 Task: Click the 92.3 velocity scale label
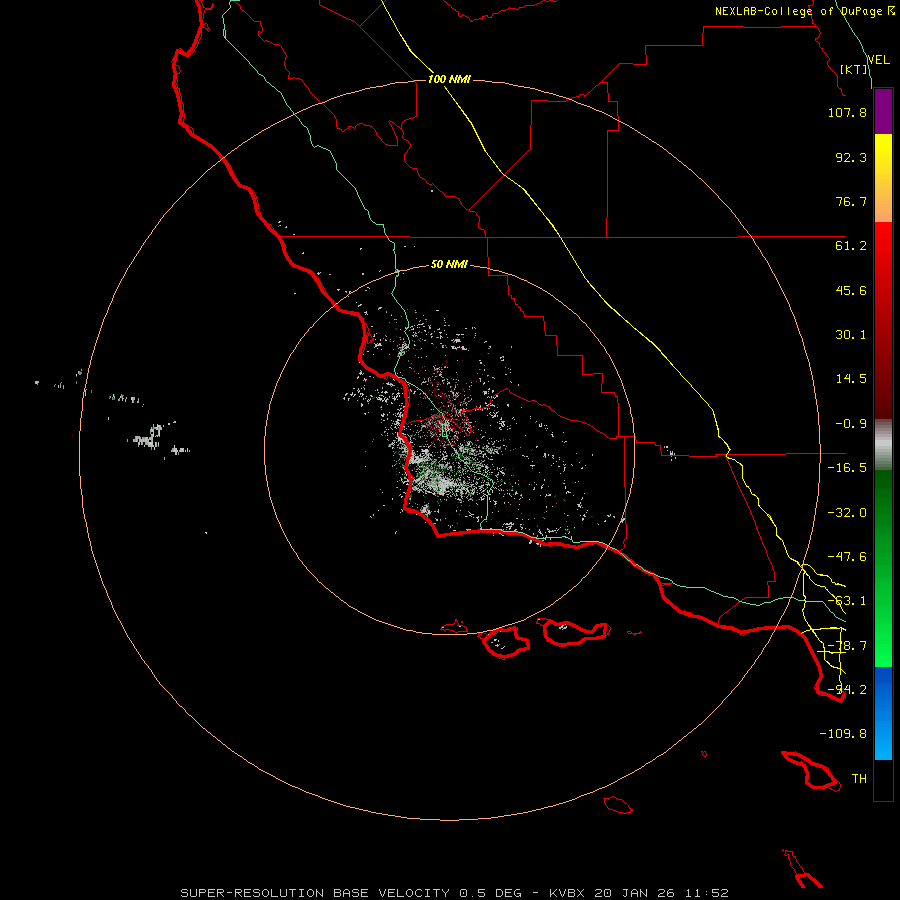point(851,157)
